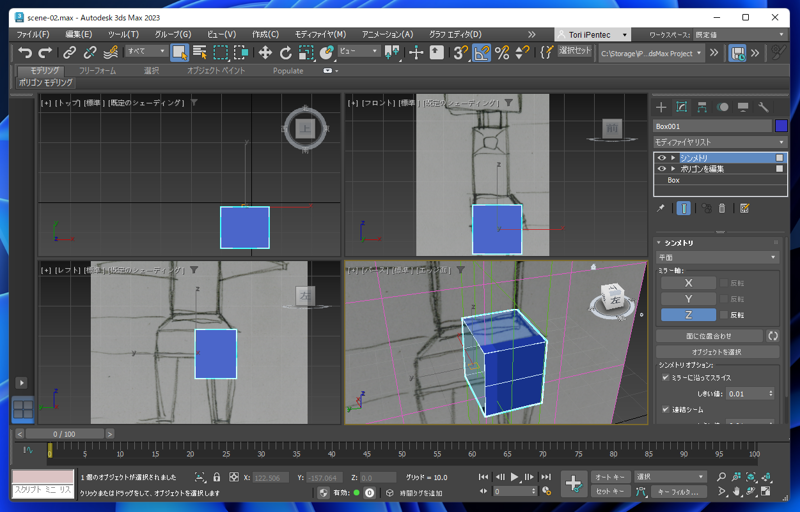Image resolution: width=800 pixels, height=512 pixels.
Task: Select the X mirror axis button
Action: [688, 283]
